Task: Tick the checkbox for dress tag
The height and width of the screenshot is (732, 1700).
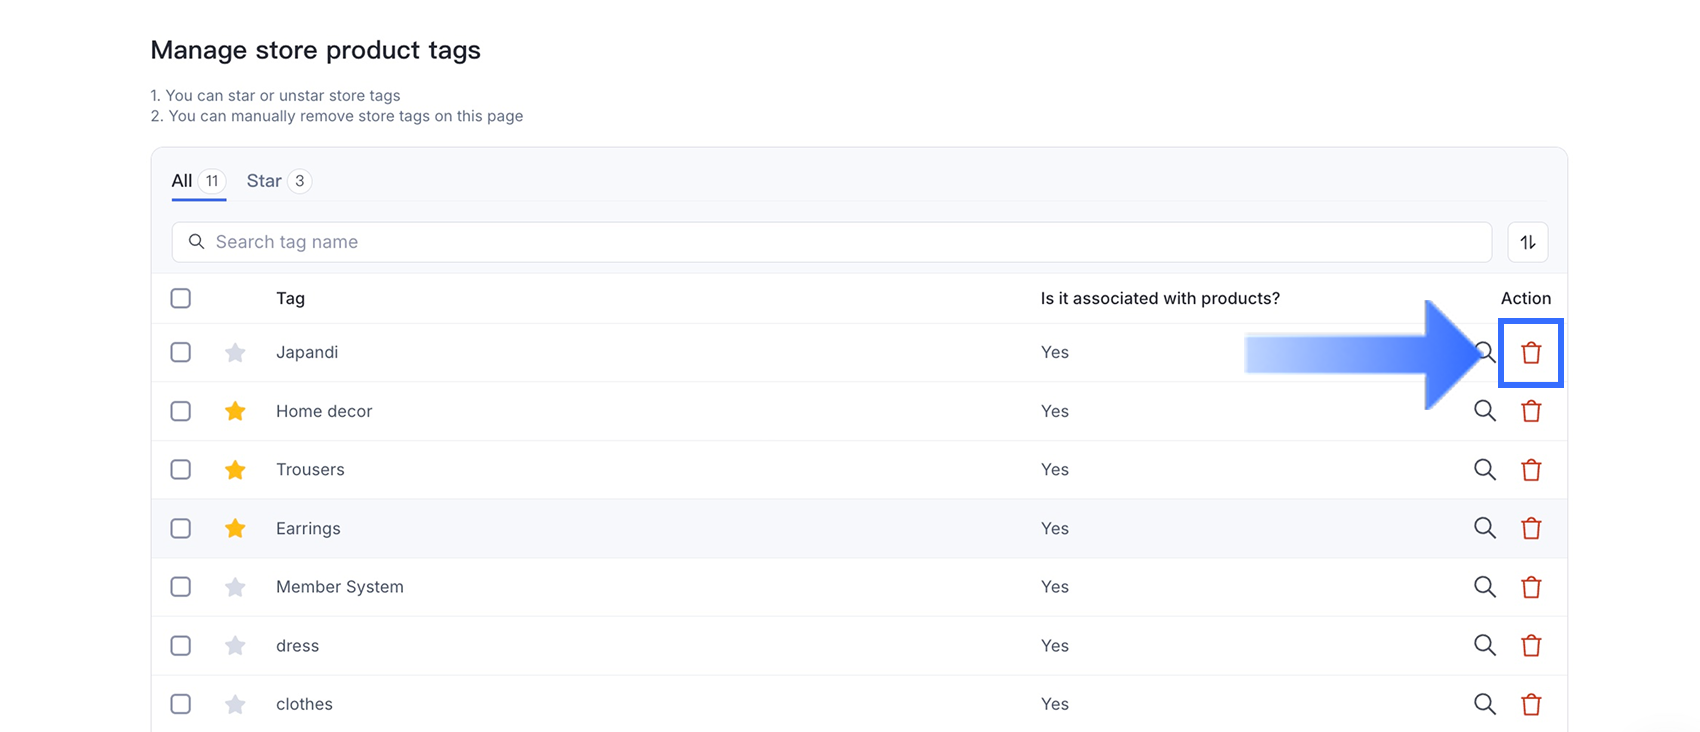Action: (181, 645)
